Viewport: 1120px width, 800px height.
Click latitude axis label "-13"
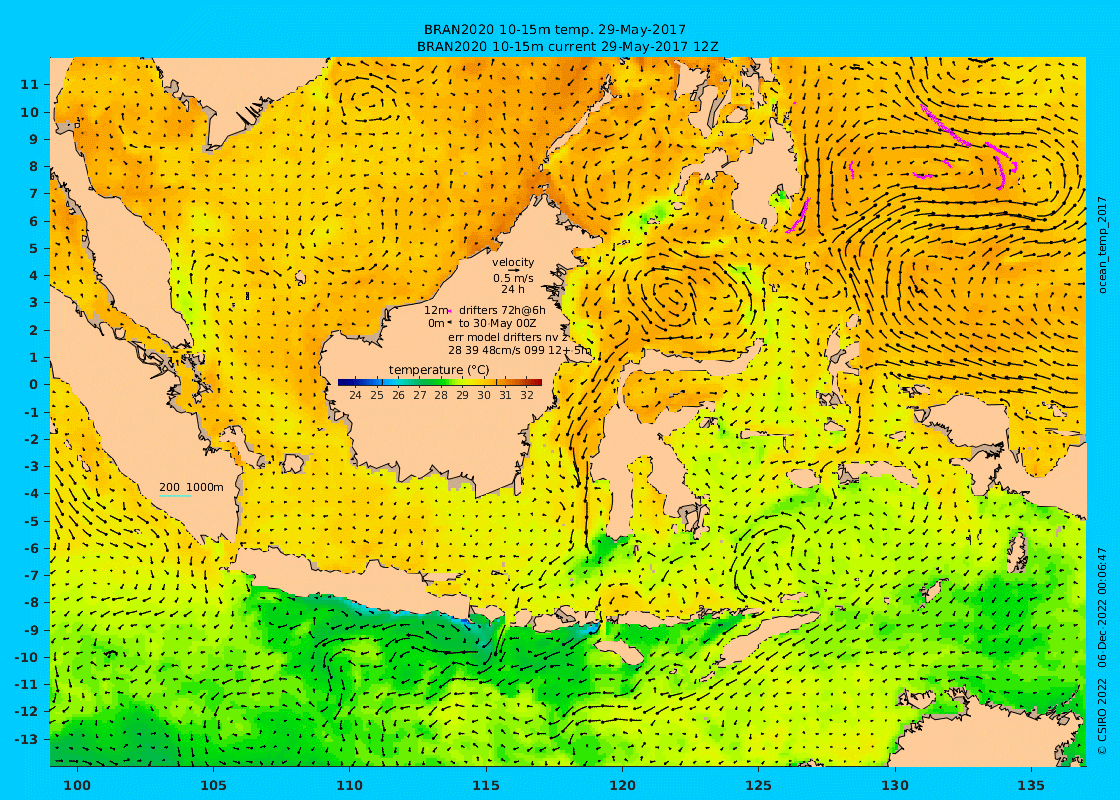[x=27, y=739]
